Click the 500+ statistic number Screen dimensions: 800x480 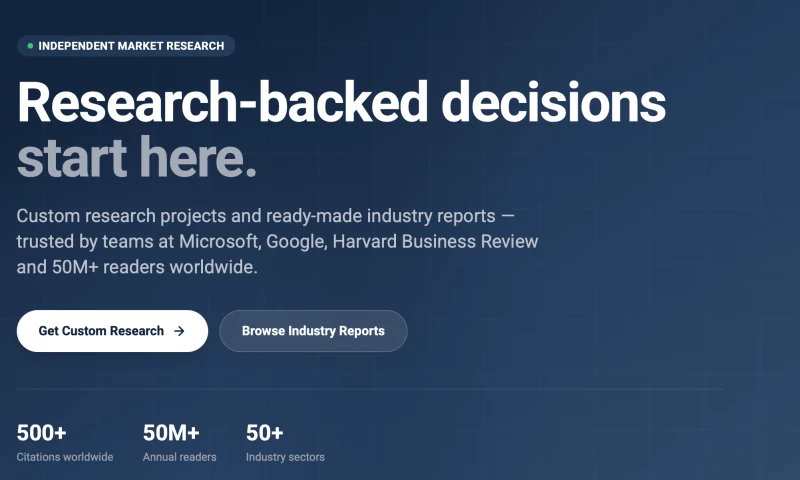(x=42, y=433)
